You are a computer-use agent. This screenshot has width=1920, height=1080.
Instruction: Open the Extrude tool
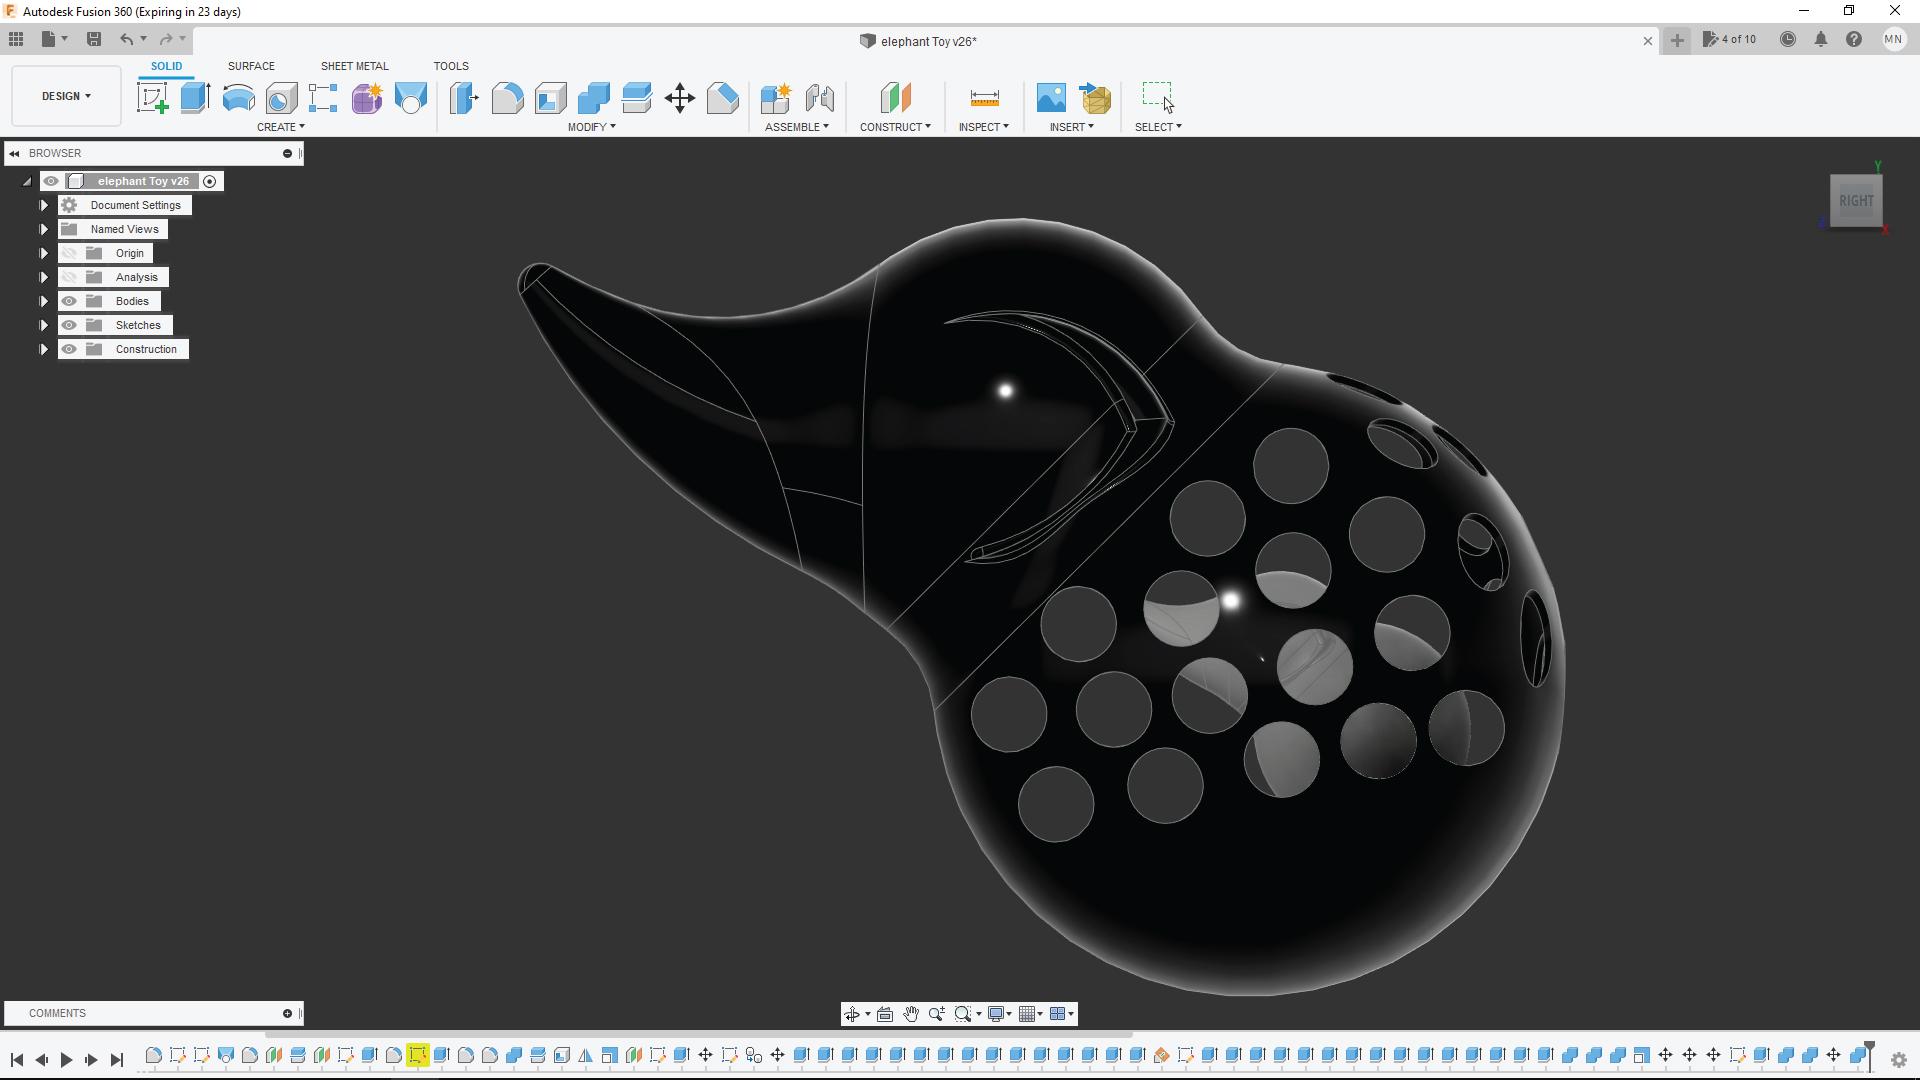point(193,96)
